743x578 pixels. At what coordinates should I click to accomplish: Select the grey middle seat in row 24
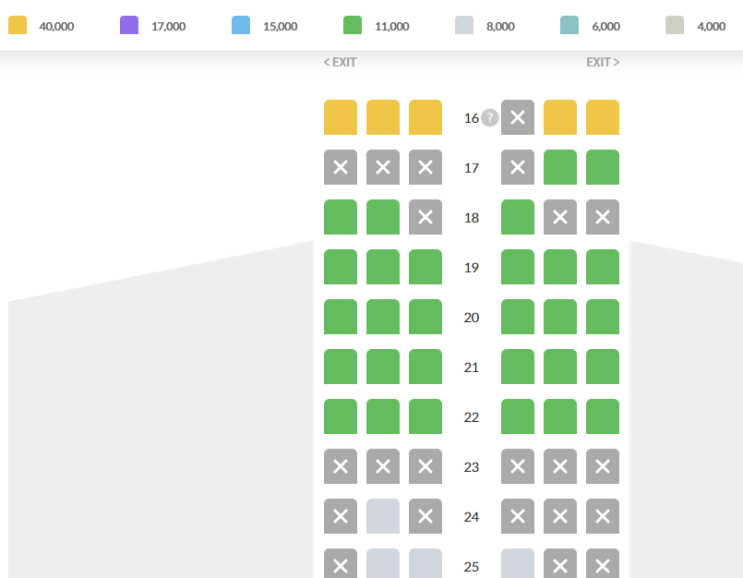(x=382, y=516)
